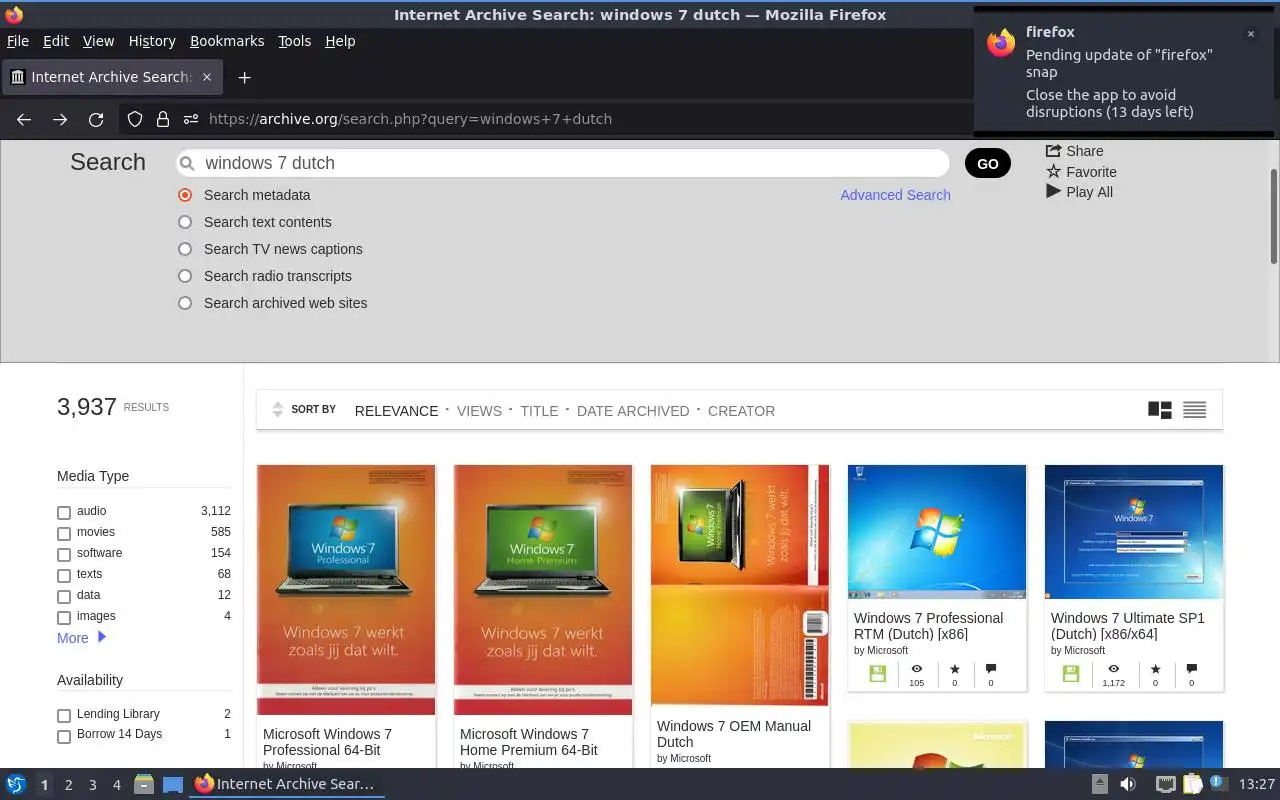This screenshot has height=800, width=1280.
Task: Switch to list view layout
Action: tap(1194, 410)
